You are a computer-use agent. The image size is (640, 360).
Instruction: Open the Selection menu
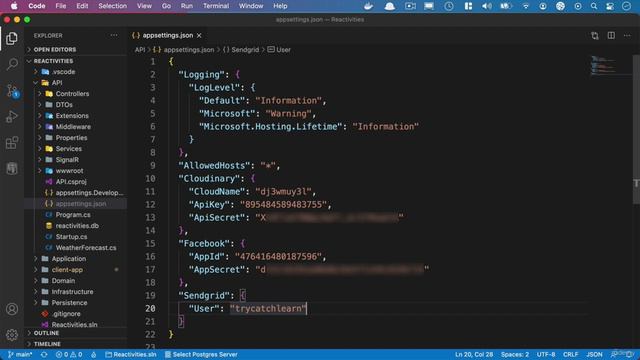tap(112, 6)
